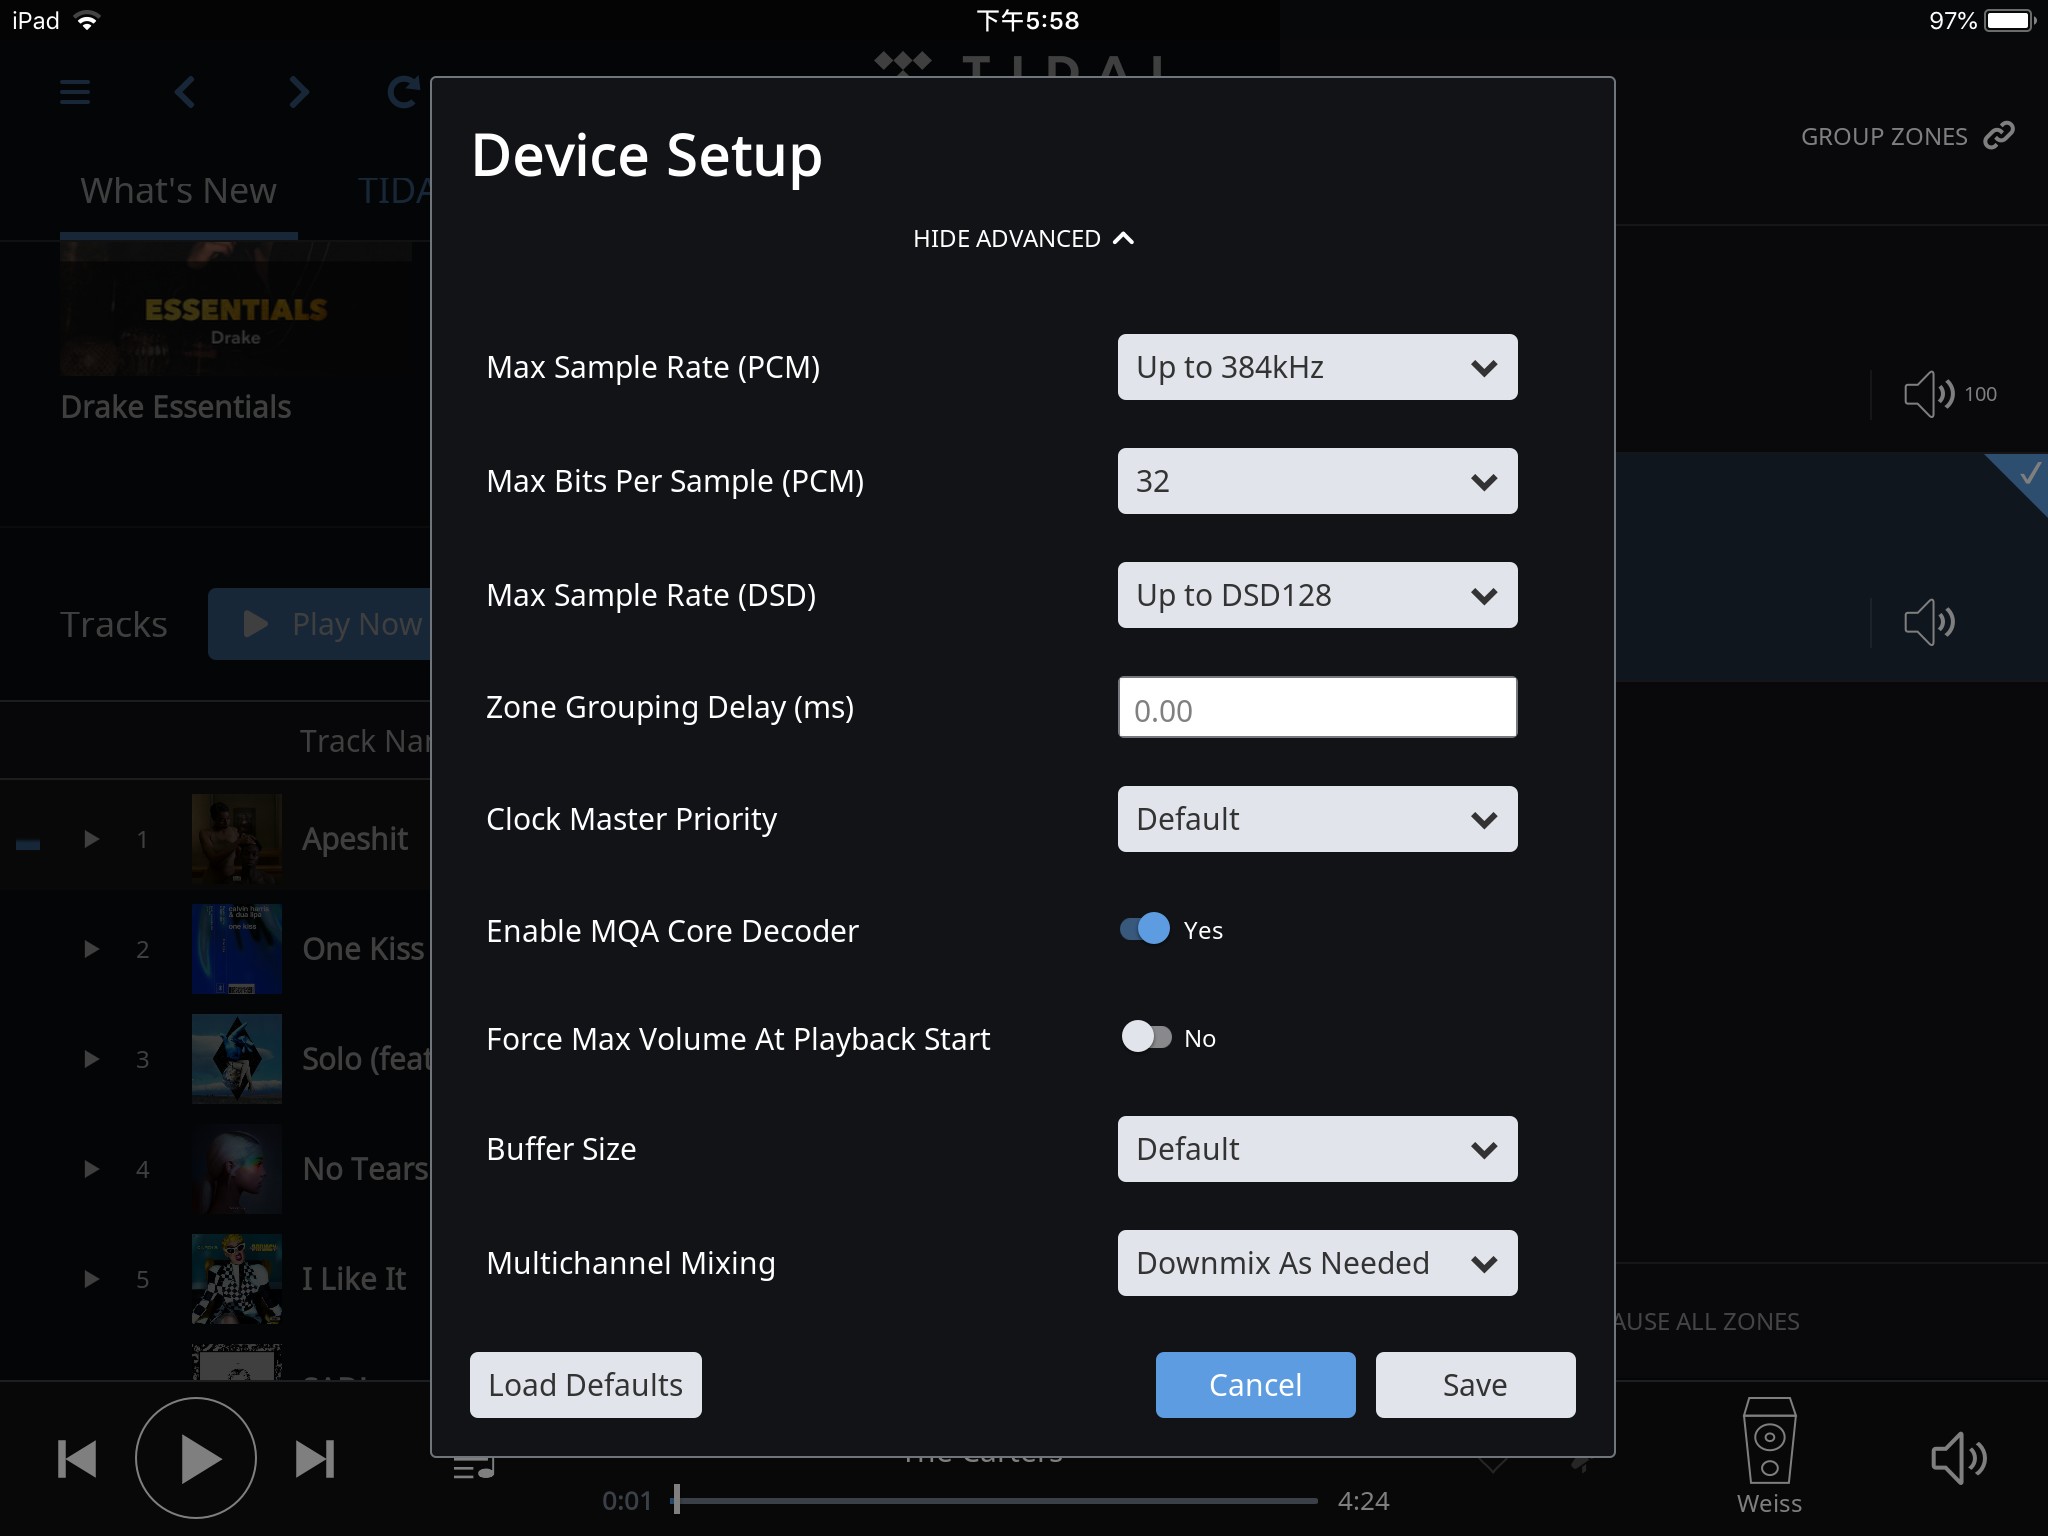Toggle Enable MQA Core Decoder switch
The height and width of the screenshot is (1536, 2048).
coord(1145,929)
